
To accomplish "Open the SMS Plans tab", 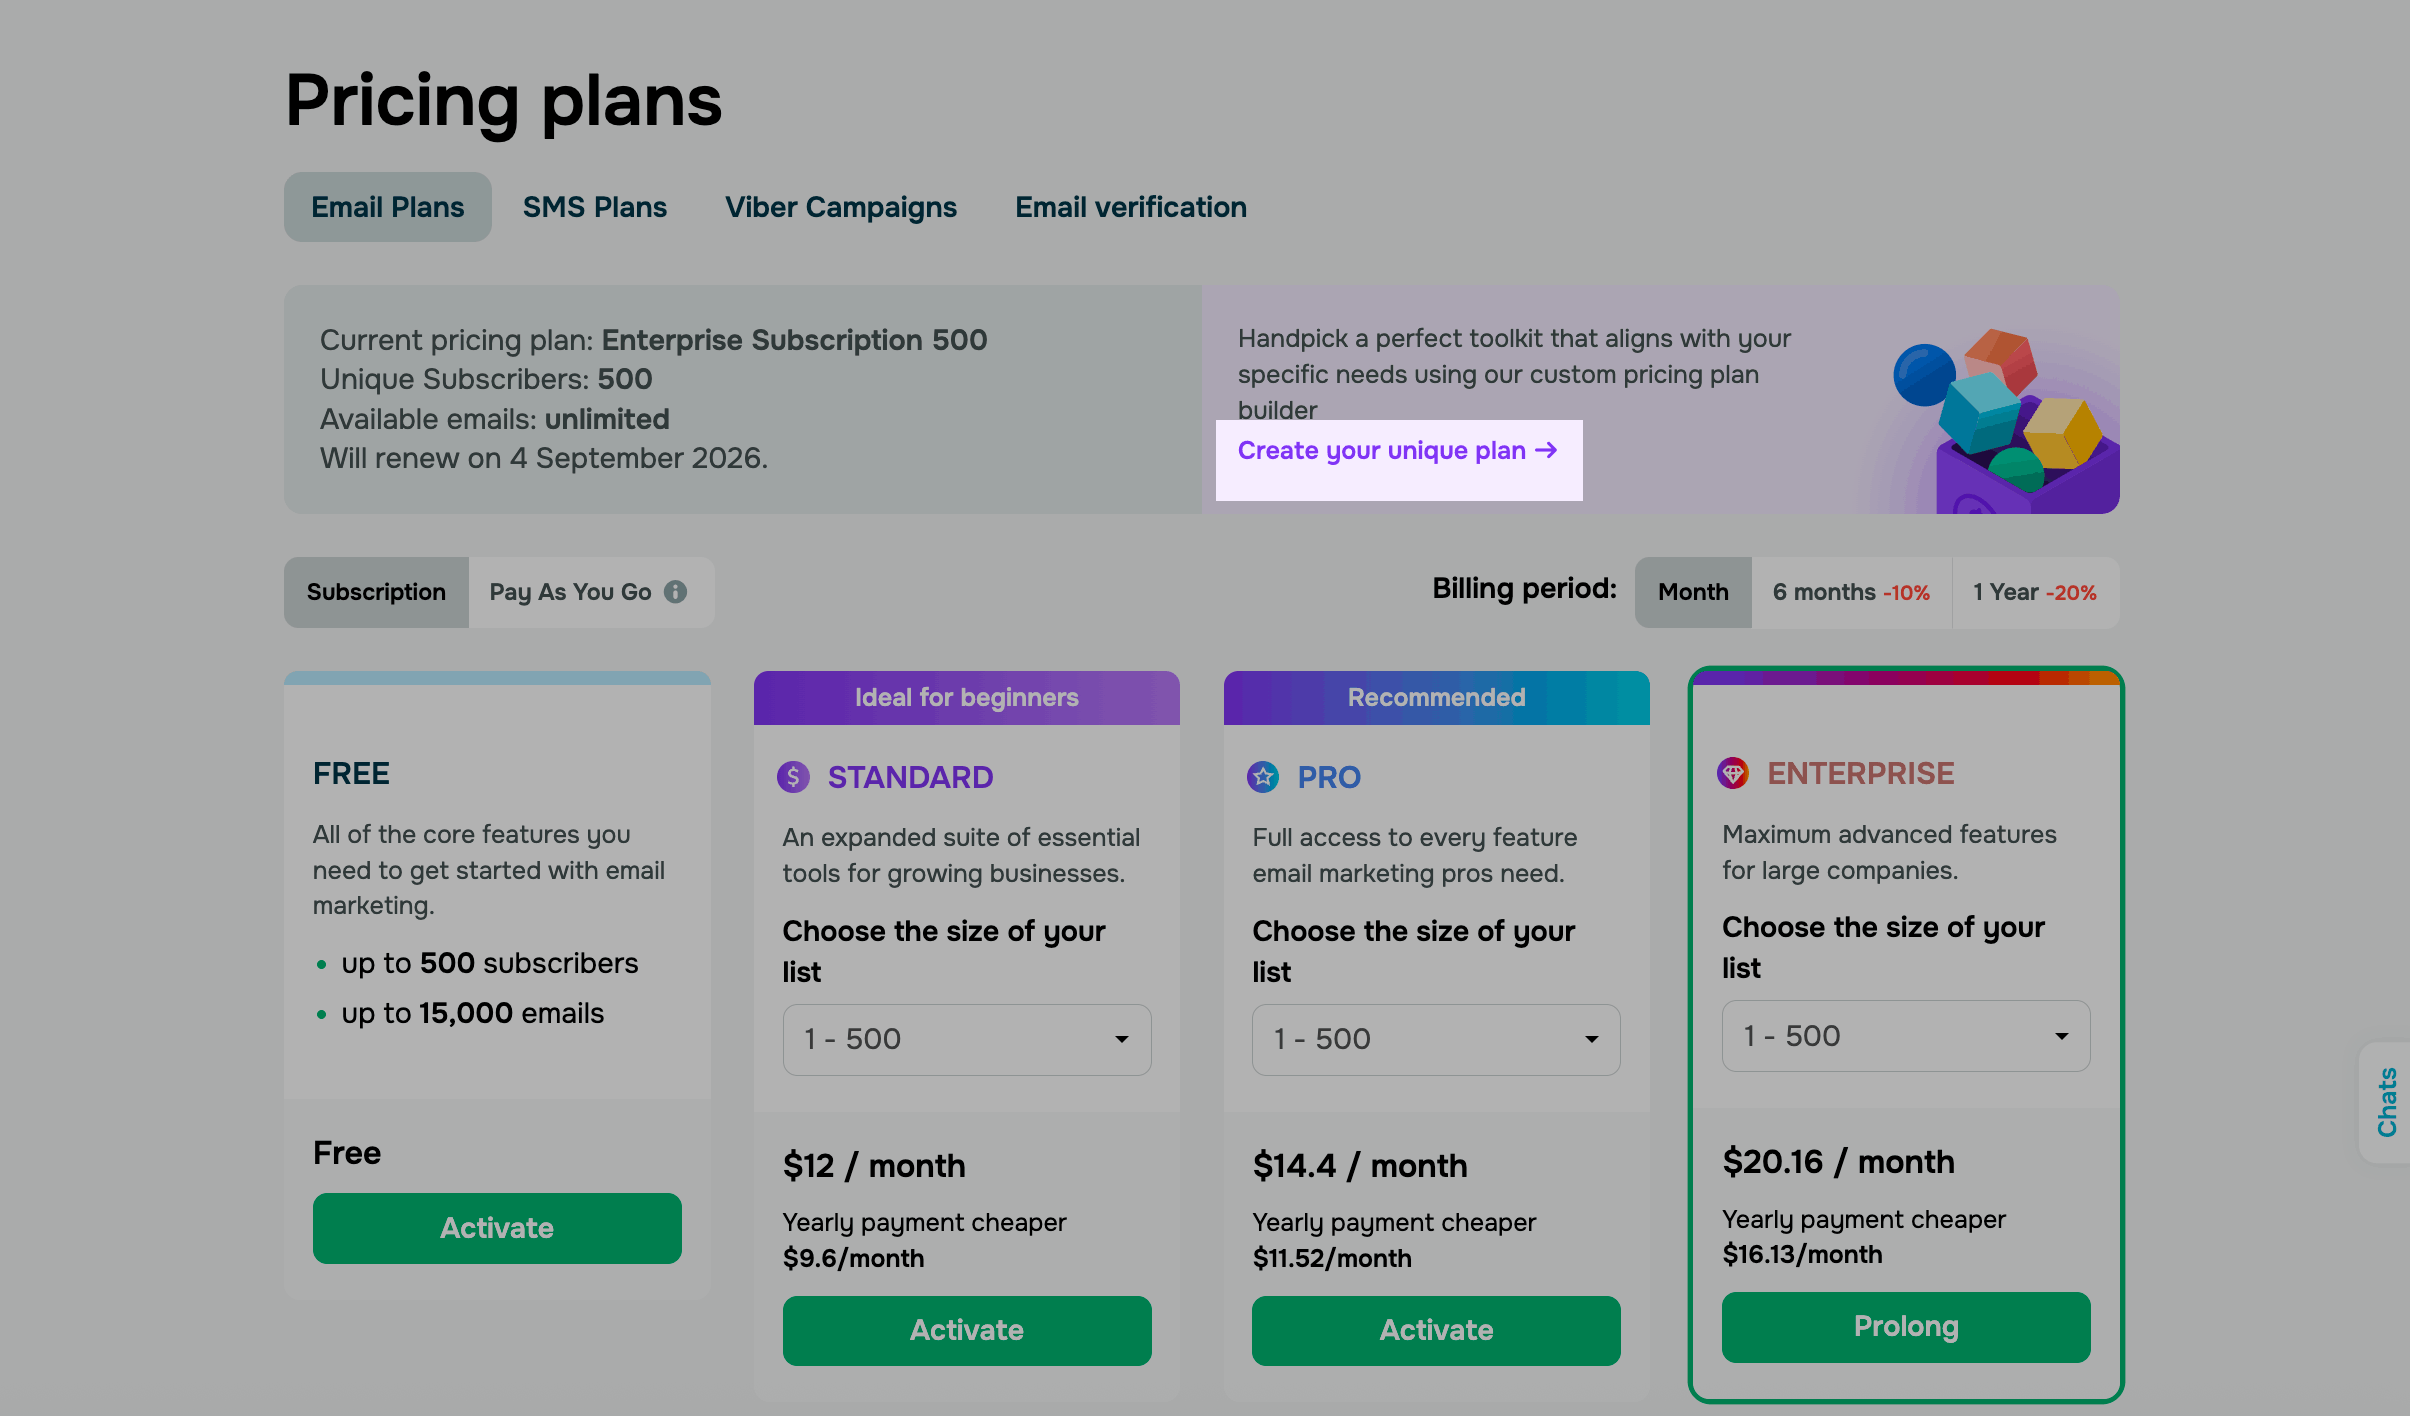I will tap(595, 207).
